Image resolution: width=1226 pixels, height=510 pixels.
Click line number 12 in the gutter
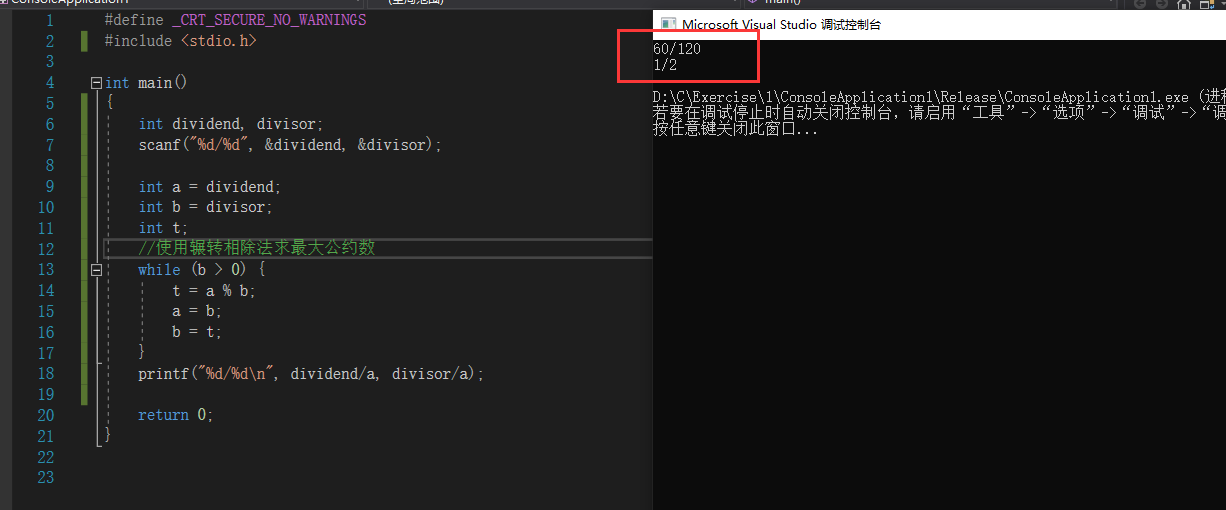coord(46,249)
